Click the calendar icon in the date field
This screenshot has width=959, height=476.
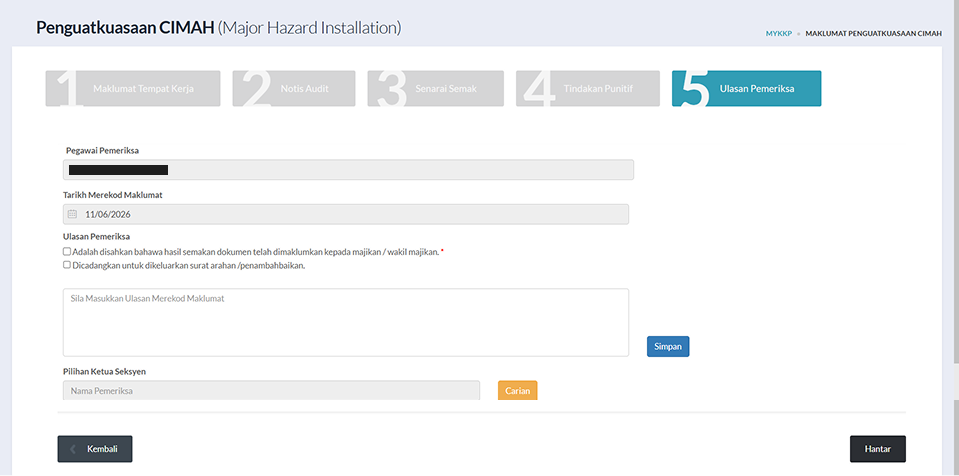[x=72, y=214]
